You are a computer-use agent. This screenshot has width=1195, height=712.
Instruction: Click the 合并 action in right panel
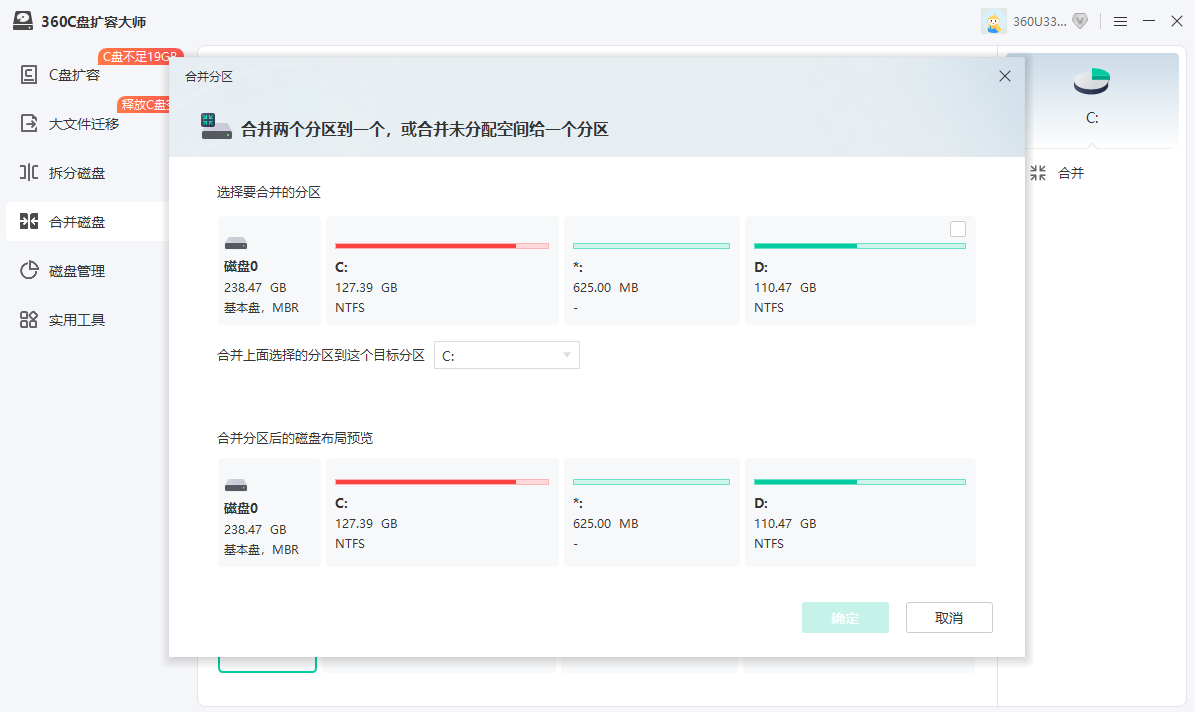pos(1071,173)
